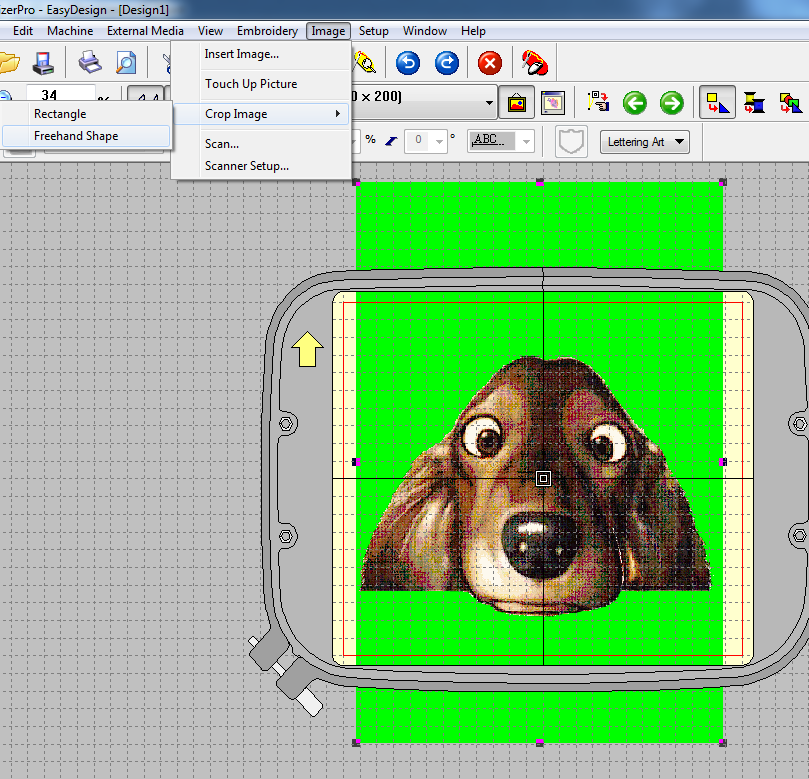Click the left-middle image resize handle
809x779 pixels.
pos(356,462)
